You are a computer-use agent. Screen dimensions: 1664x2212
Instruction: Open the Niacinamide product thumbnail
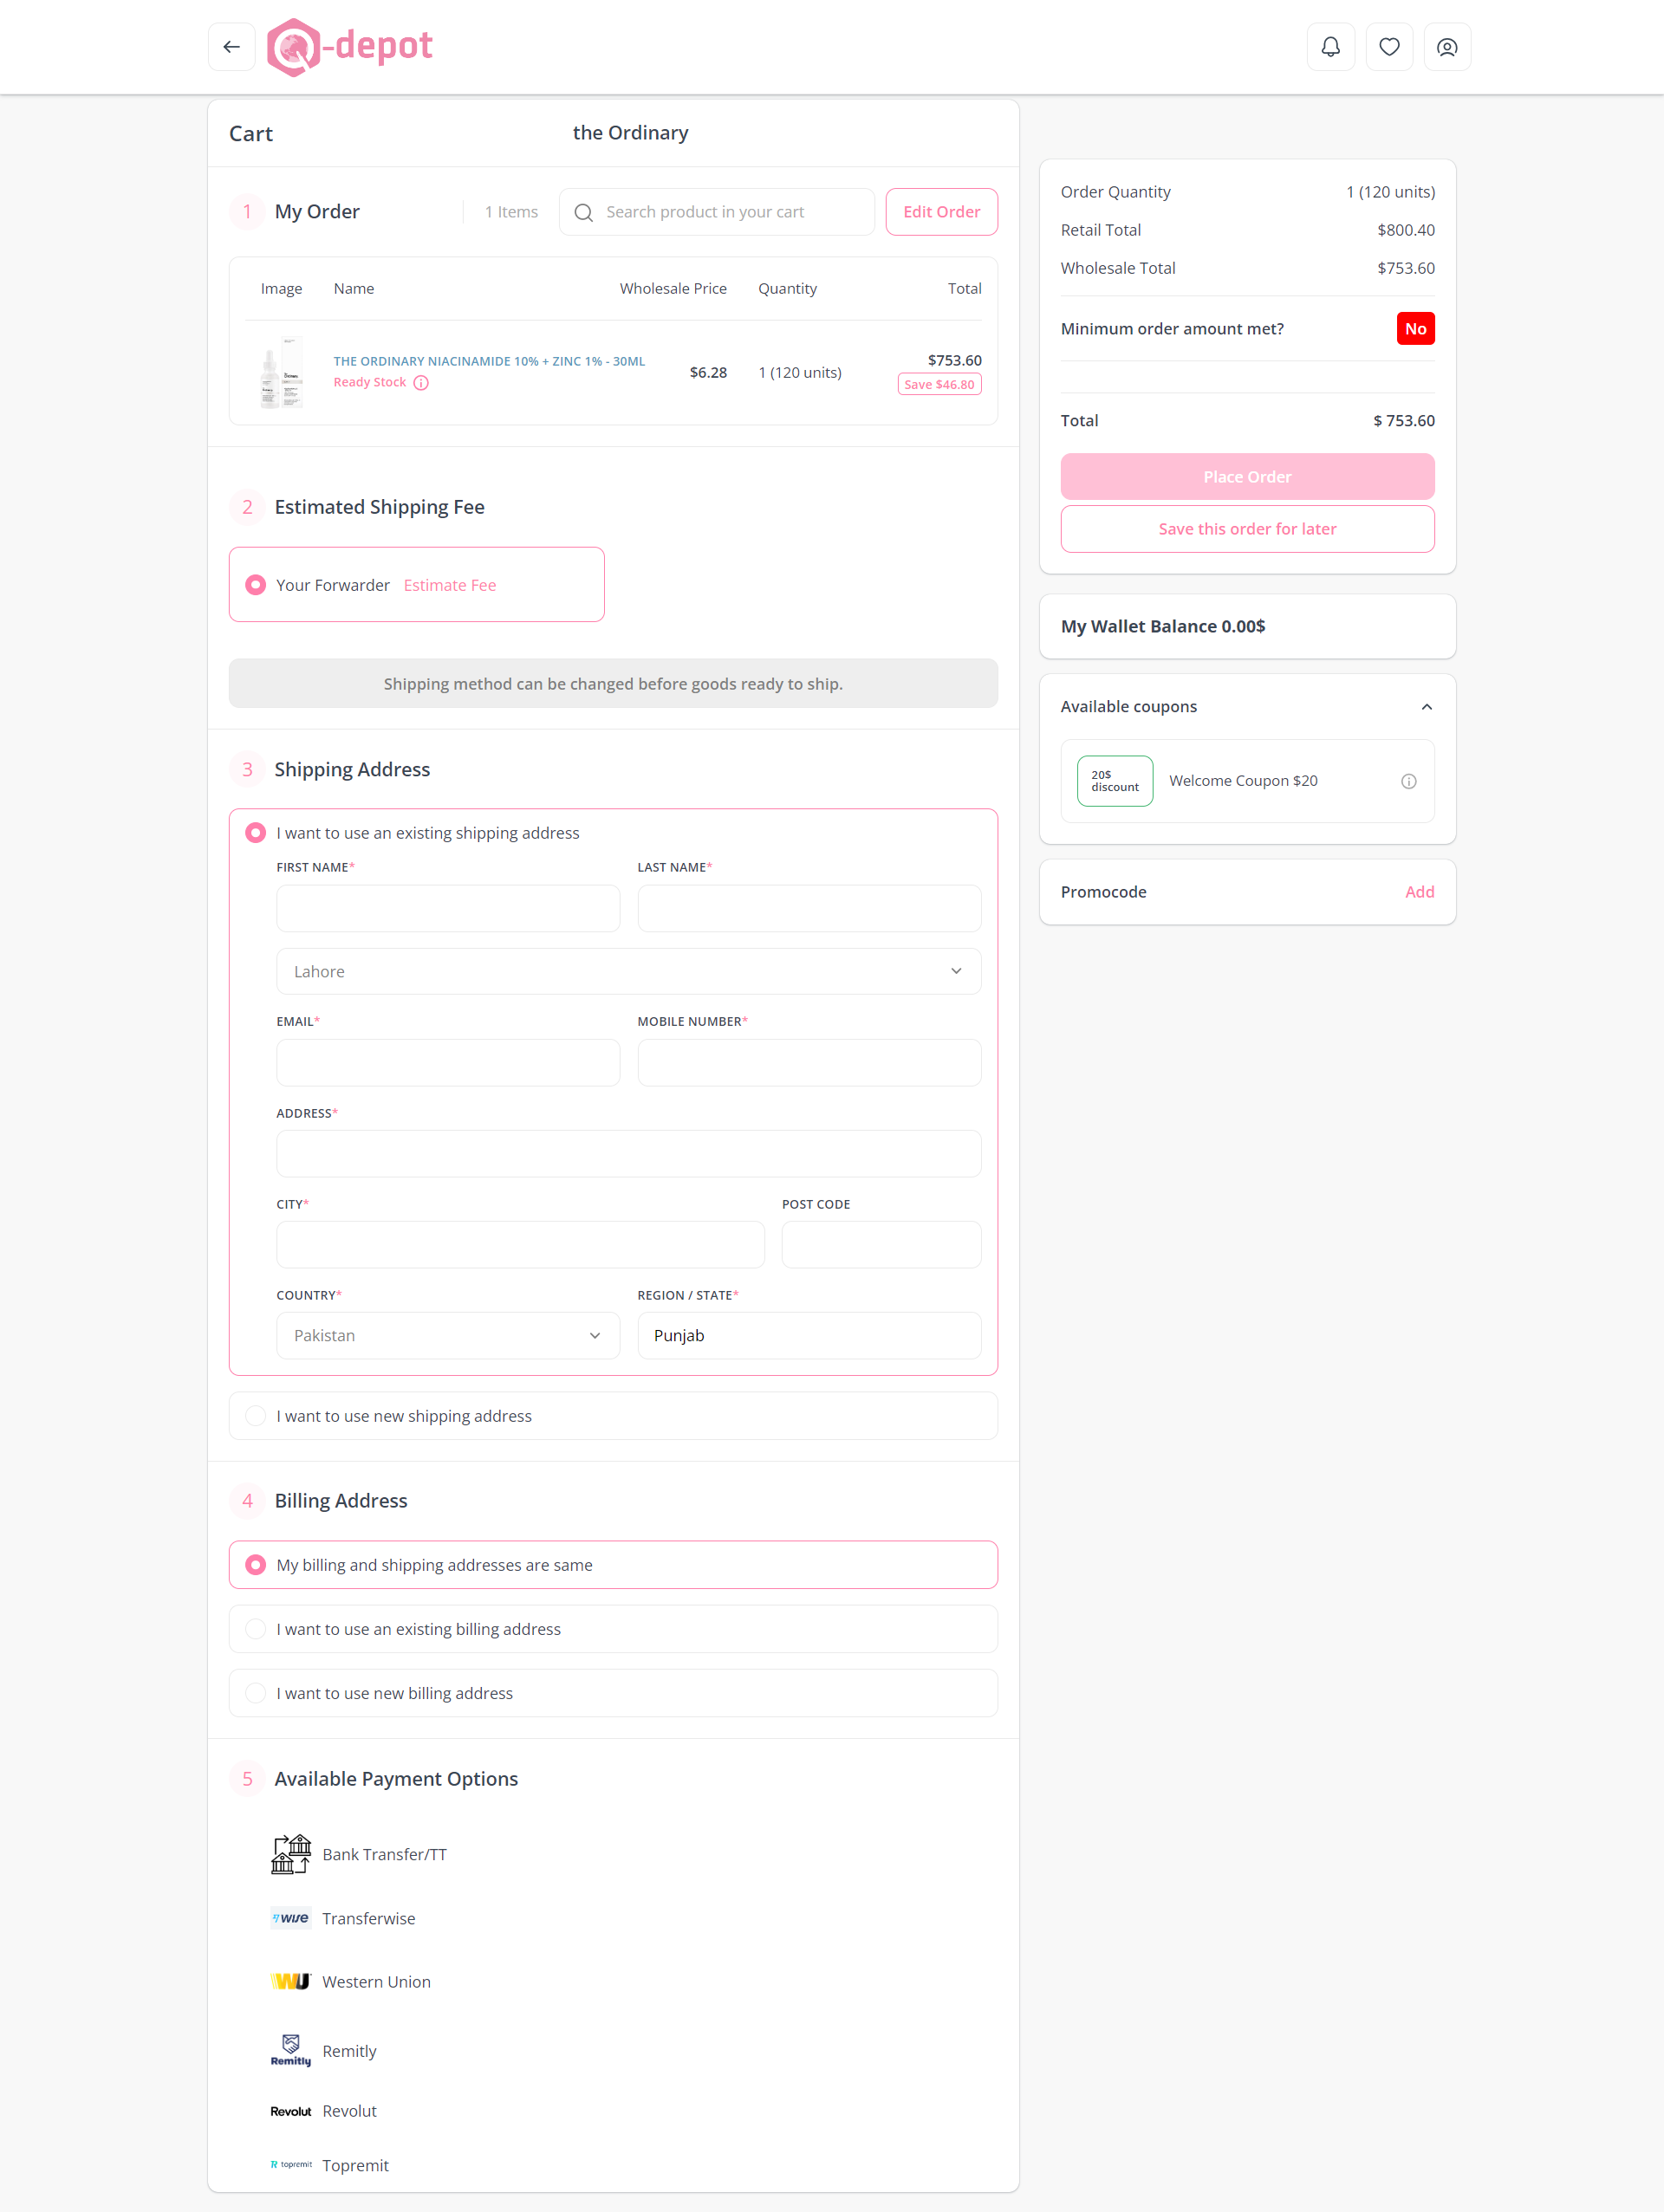[281, 372]
